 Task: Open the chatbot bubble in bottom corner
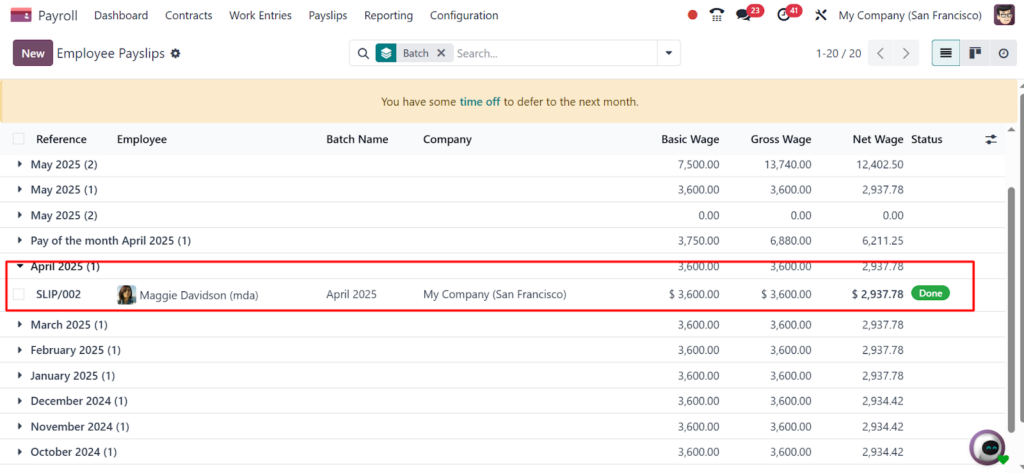tap(988, 447)
